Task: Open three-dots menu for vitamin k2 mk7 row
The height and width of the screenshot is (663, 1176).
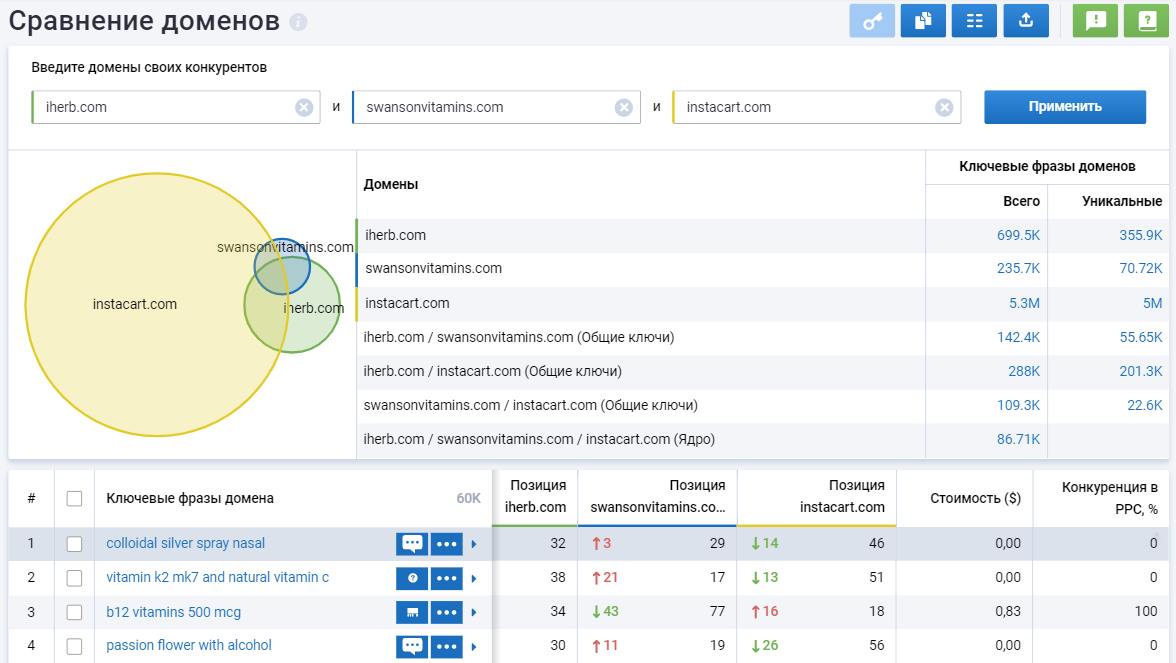Action: click(x=446, y=578)
